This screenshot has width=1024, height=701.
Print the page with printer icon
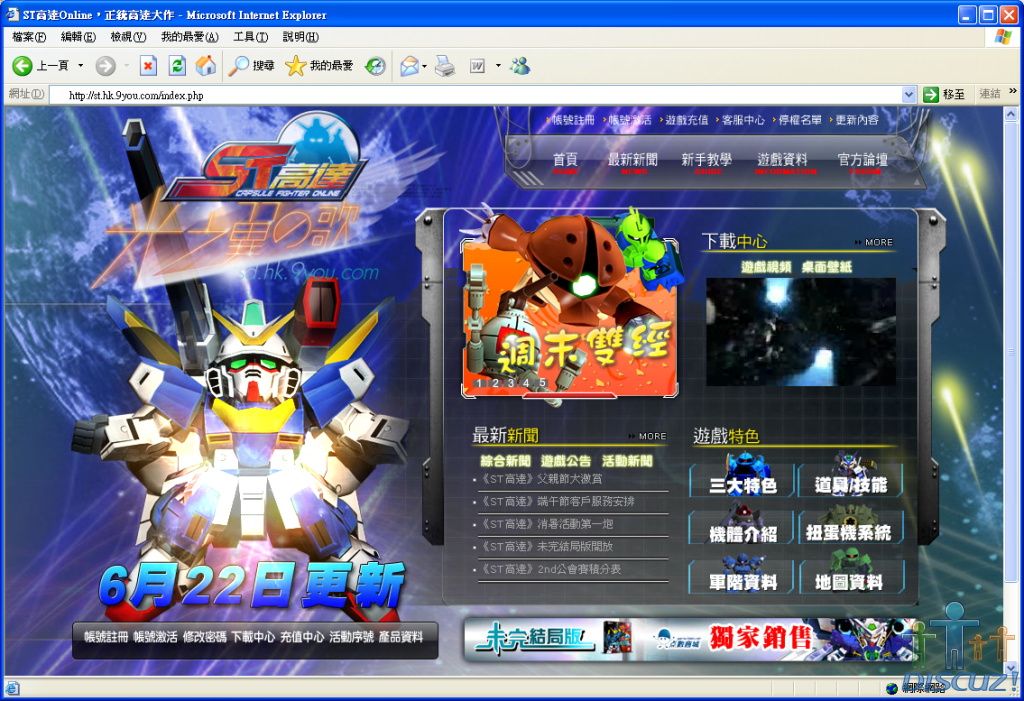click(445, 65)
